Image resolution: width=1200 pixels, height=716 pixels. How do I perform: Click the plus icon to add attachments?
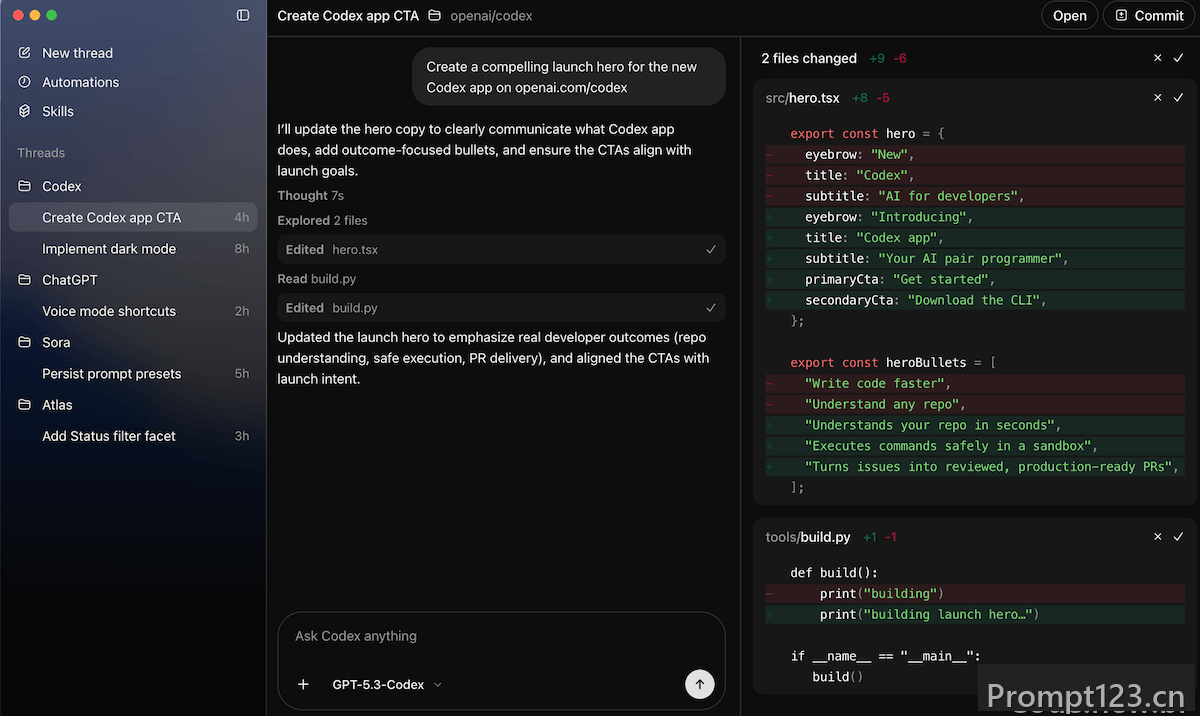pyautogui.click(x=304, y=685)
